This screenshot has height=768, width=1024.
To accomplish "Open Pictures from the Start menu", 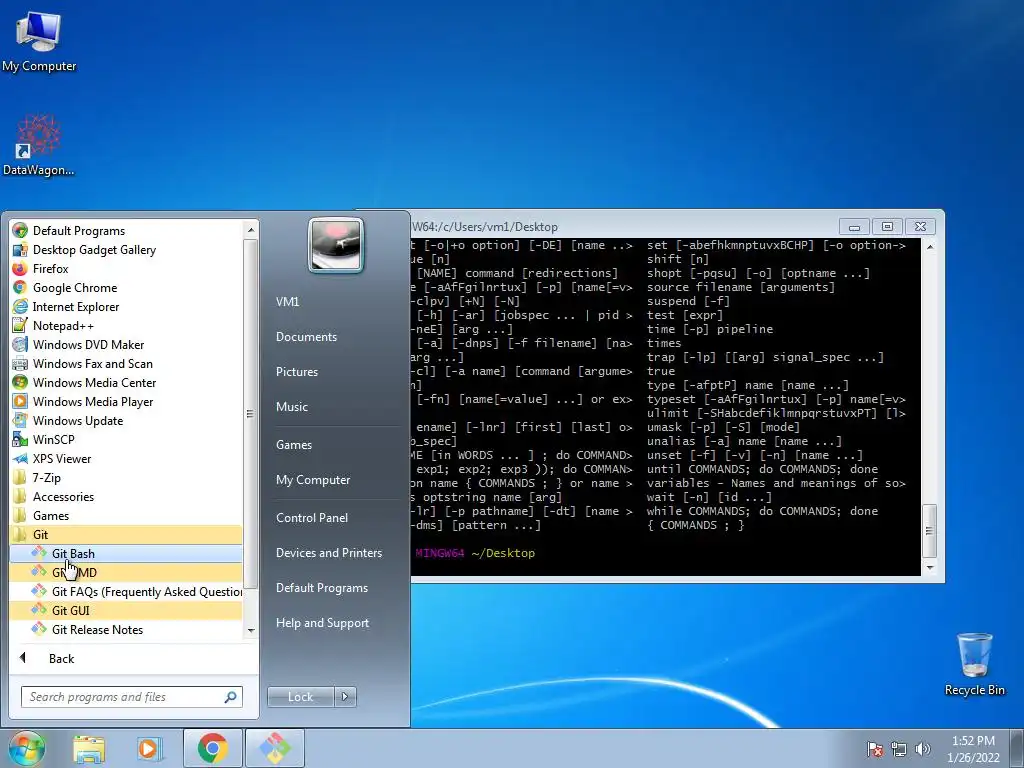I will 296,372.
